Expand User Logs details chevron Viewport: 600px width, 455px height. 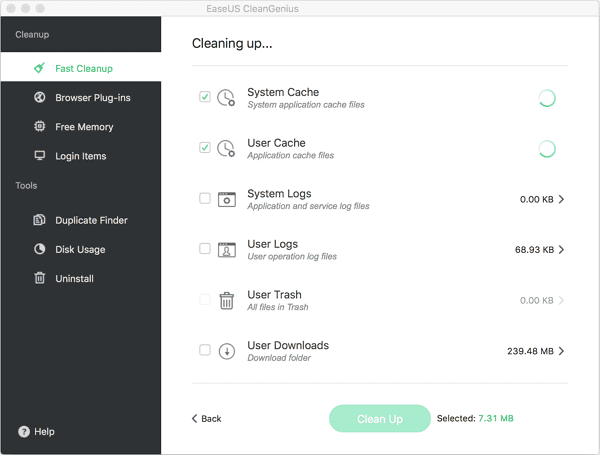point(561,250)
